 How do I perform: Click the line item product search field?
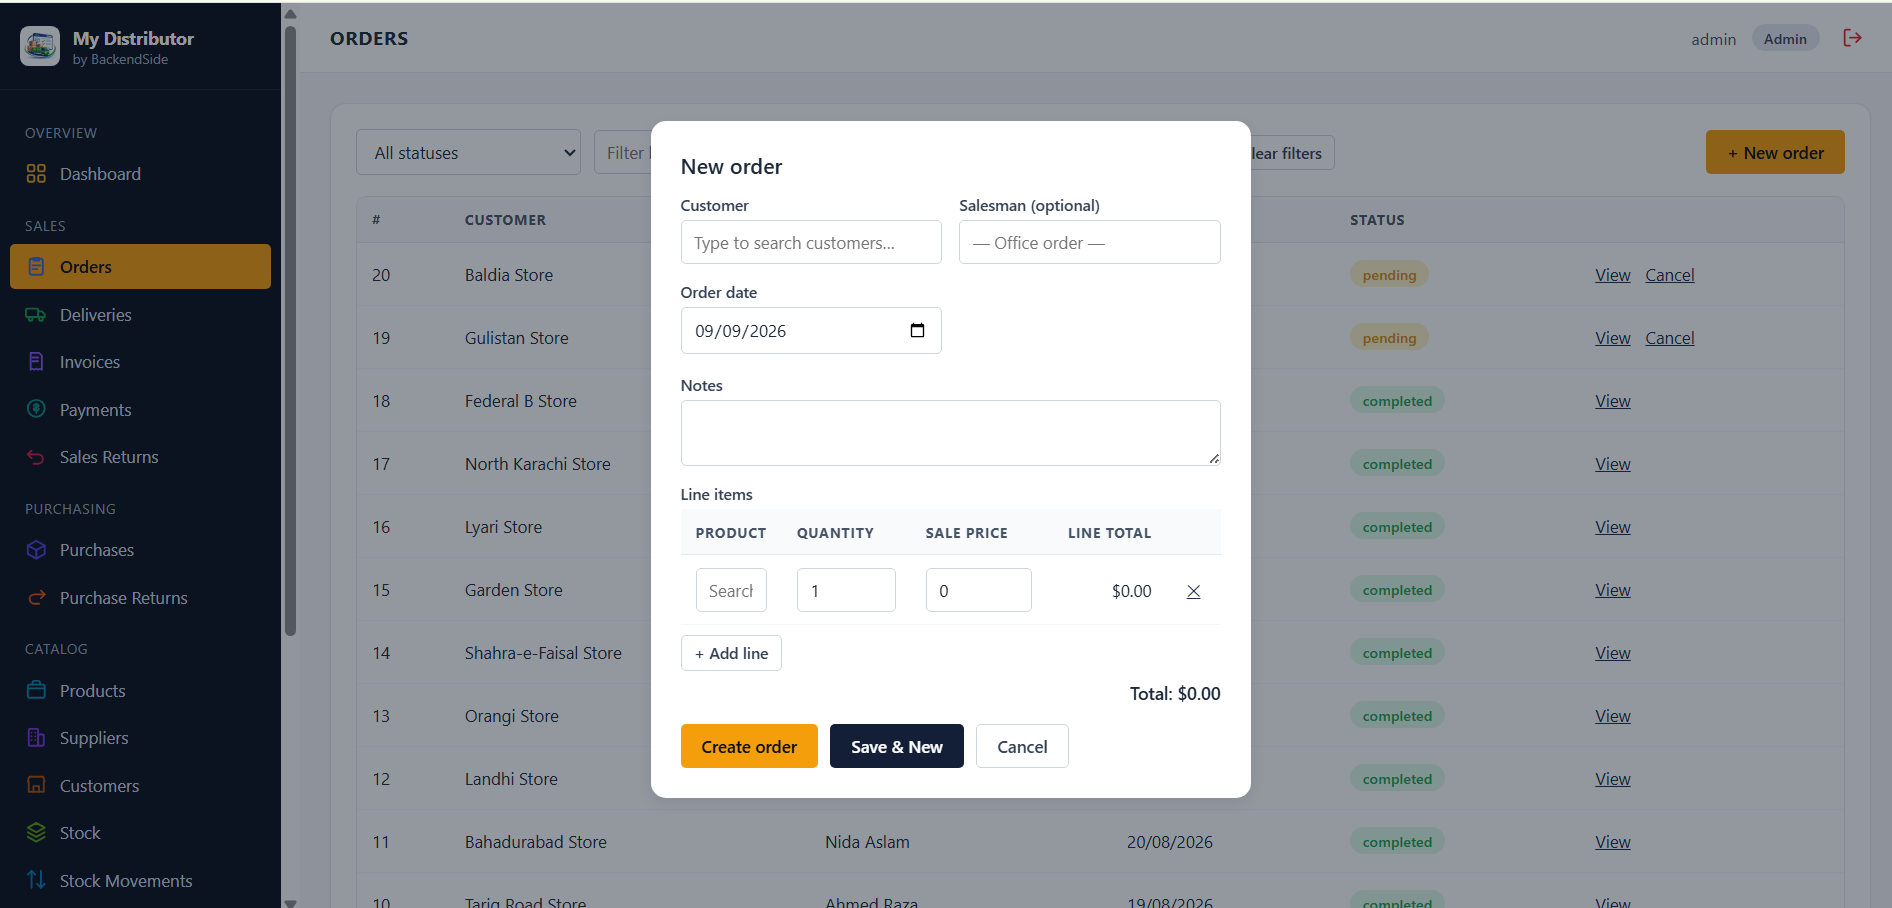[x=731, y=590]
